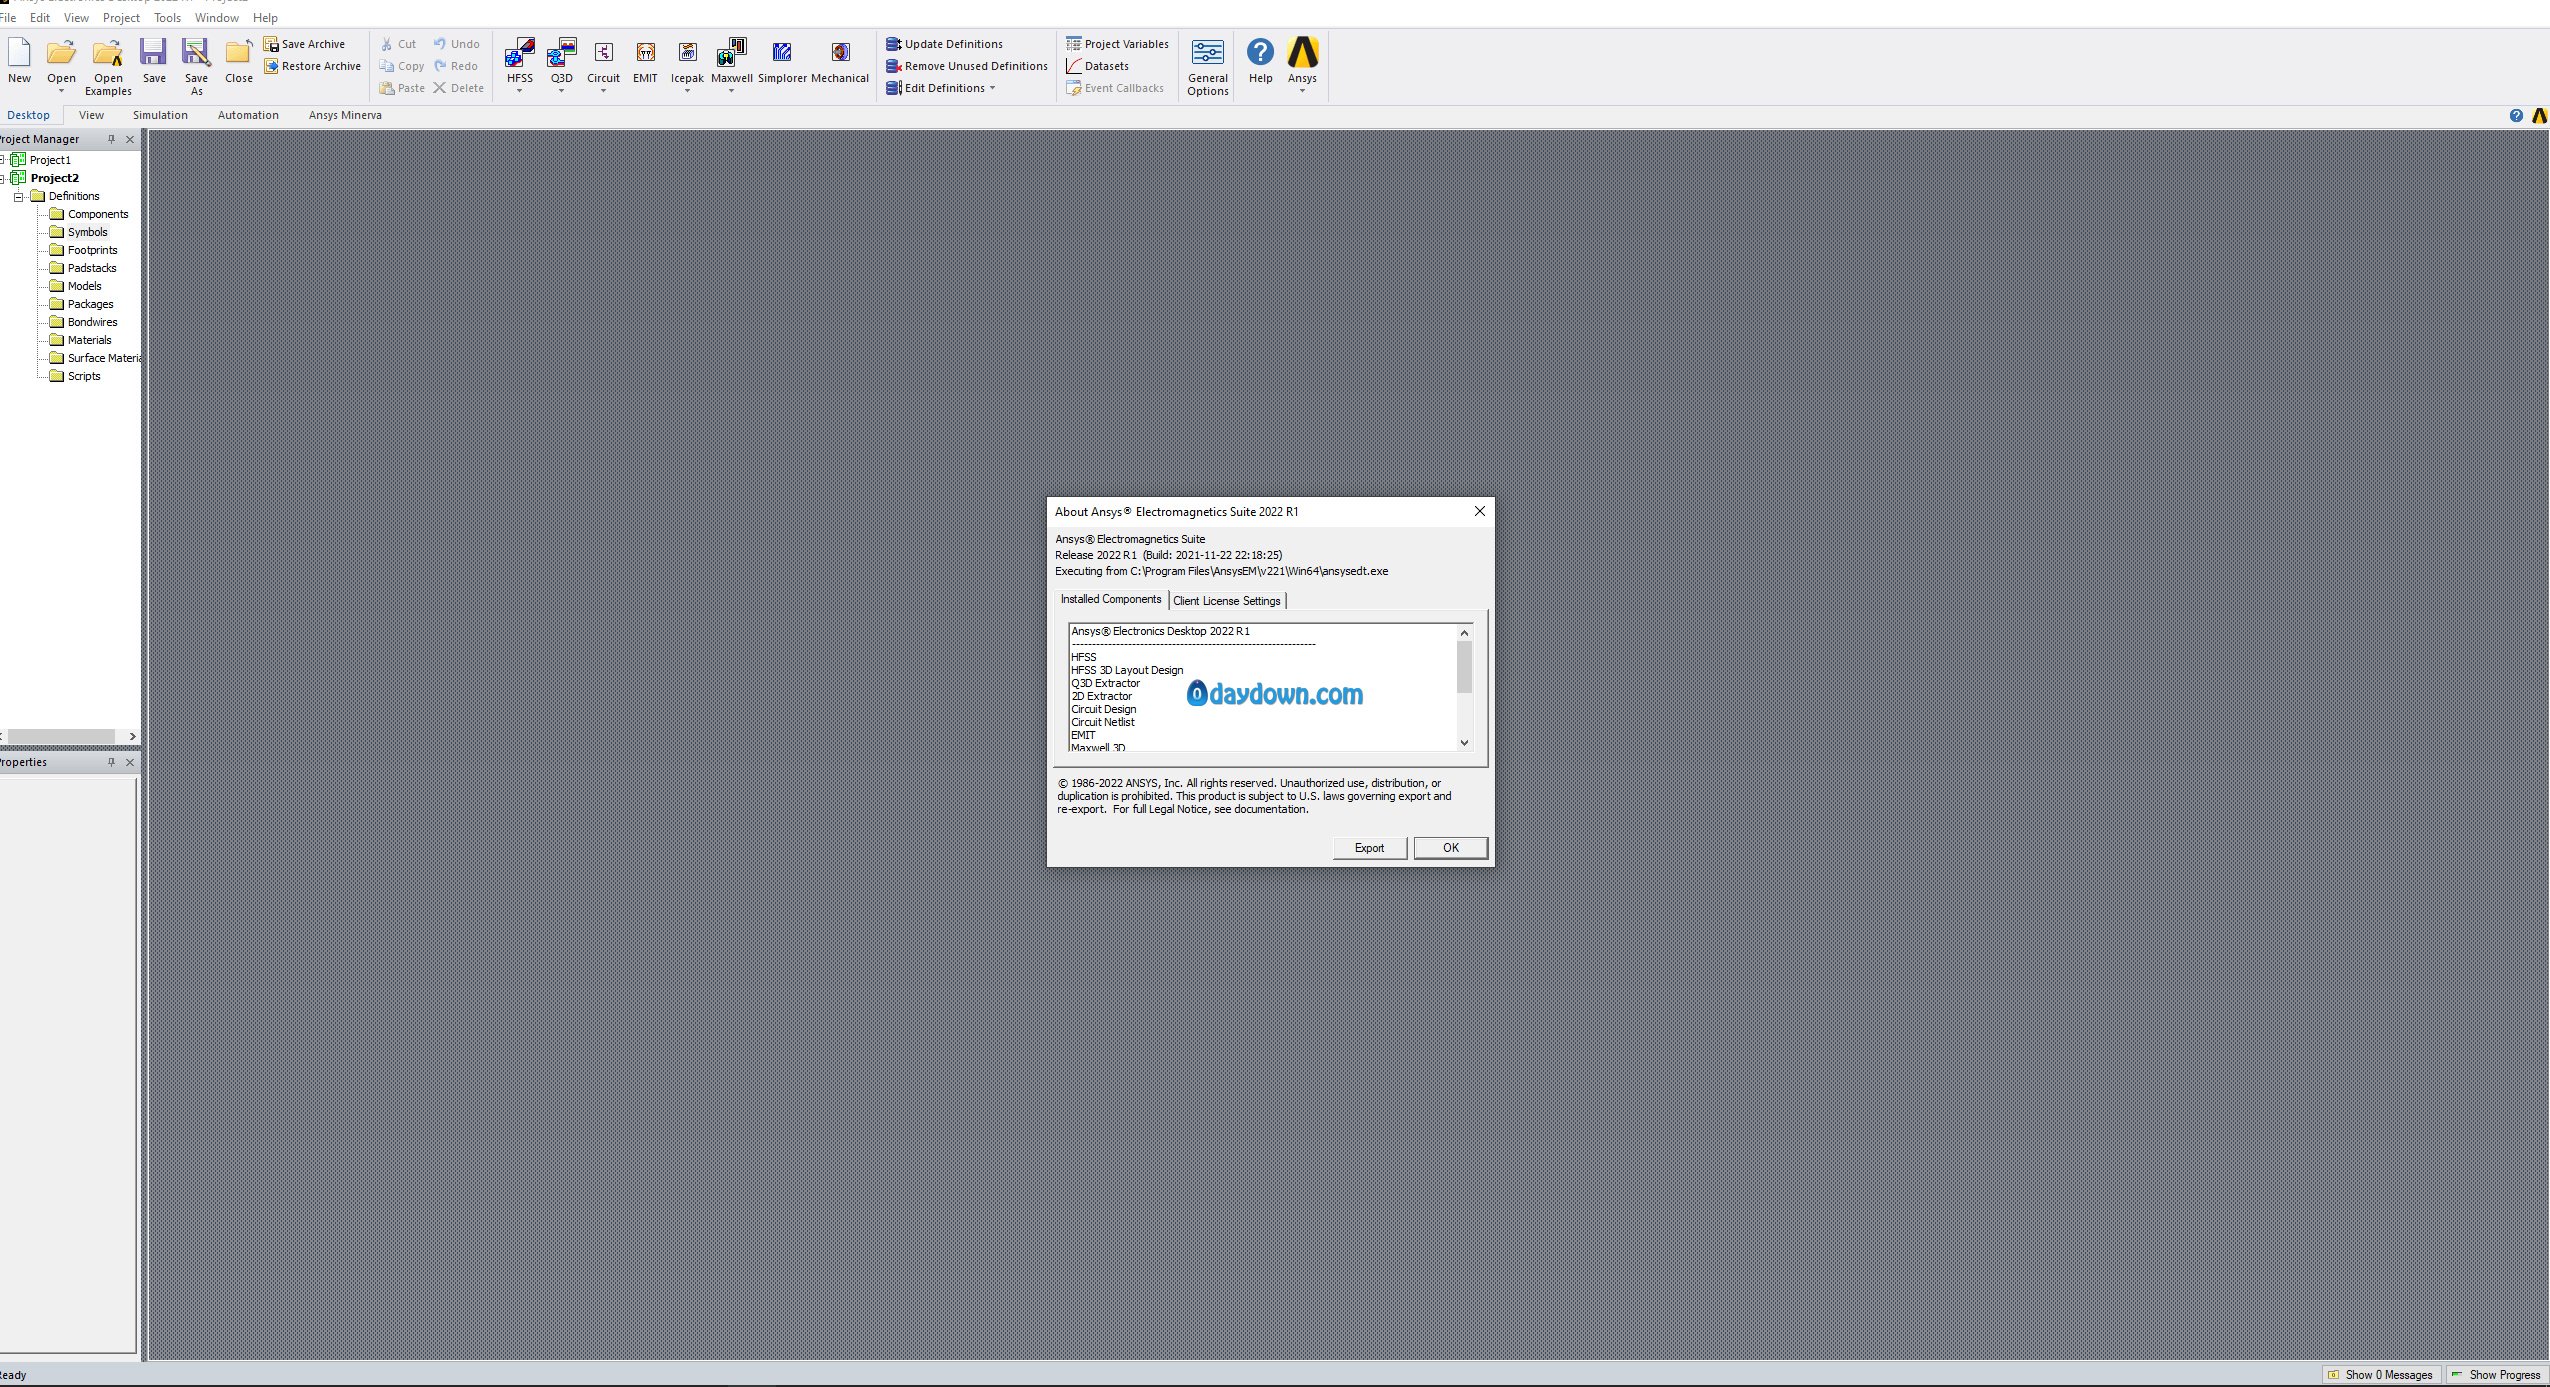Image resolution: width=2550 pixels, height=1387 pixels.
Task: Click the Project Manager horizontal scrollbar thumb
Action: [x=61, y=736]
